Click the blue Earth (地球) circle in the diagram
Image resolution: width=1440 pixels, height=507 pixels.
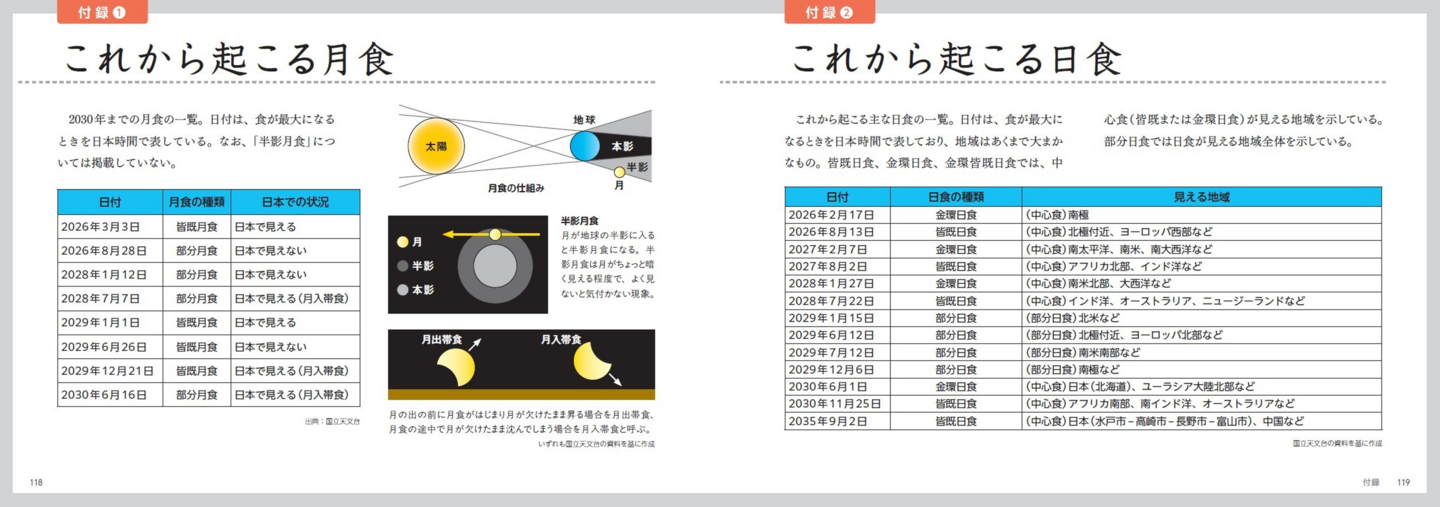coord(584,147)
